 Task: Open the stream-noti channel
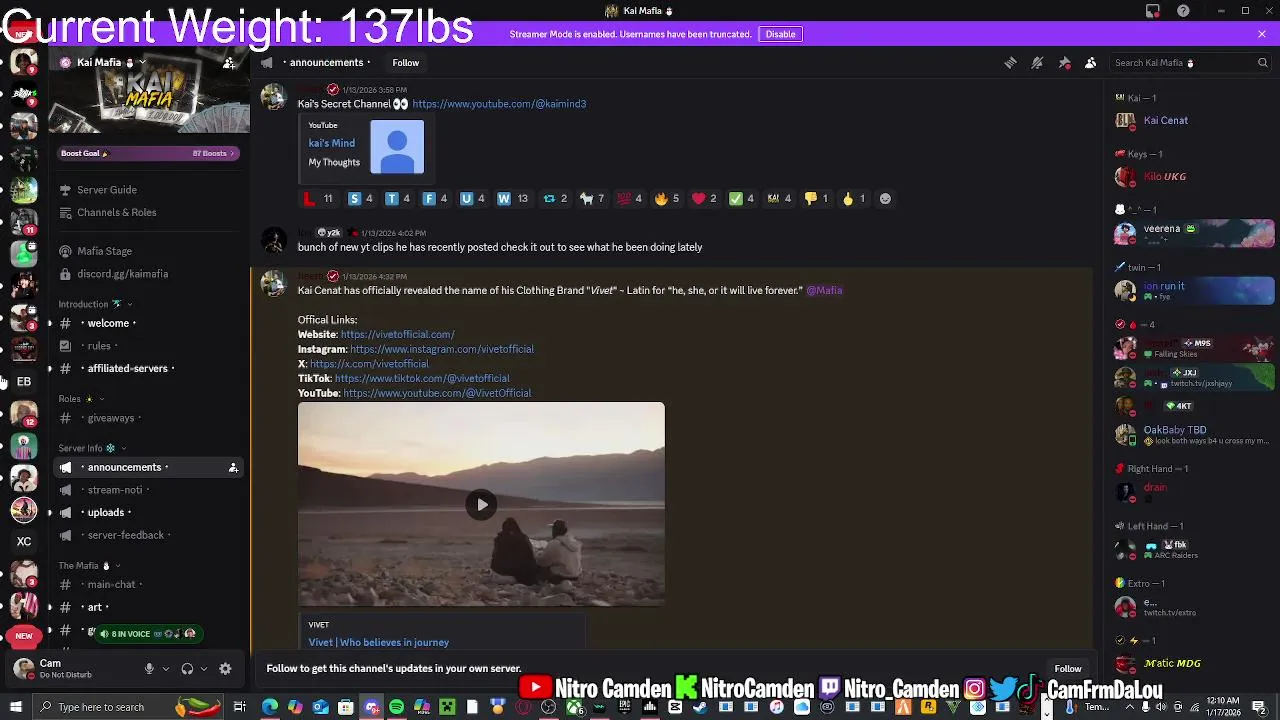[115, 490]
